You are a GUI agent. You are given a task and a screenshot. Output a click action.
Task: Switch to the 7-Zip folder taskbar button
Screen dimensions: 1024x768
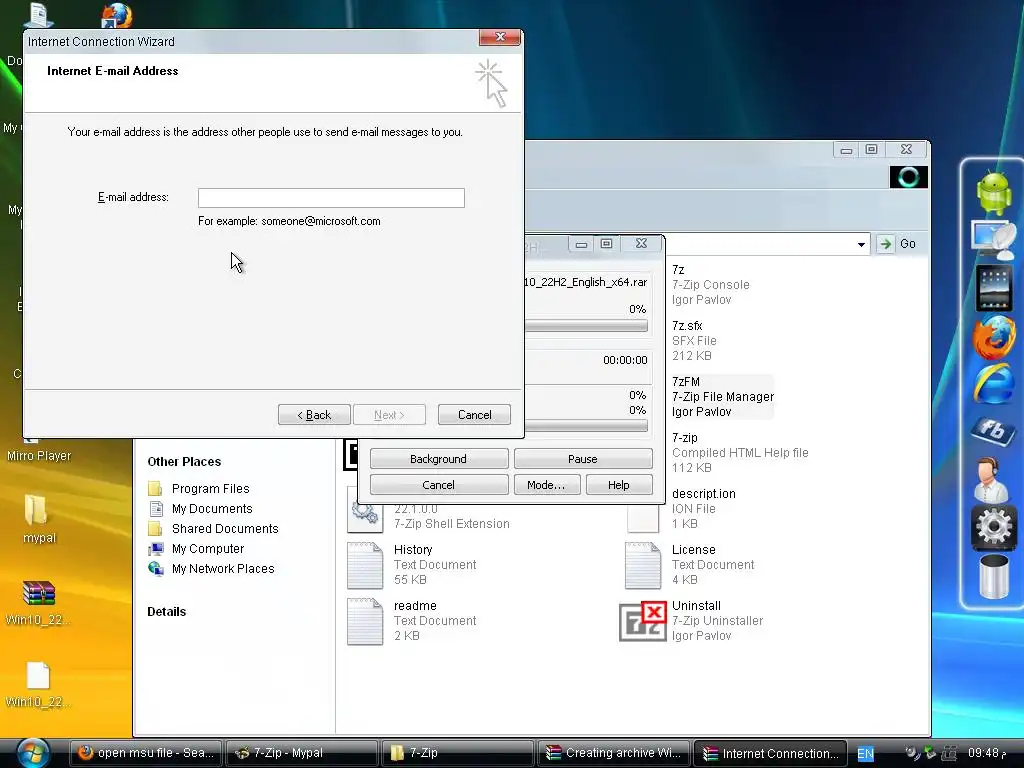pyautogui.click(x=458, y=753)
